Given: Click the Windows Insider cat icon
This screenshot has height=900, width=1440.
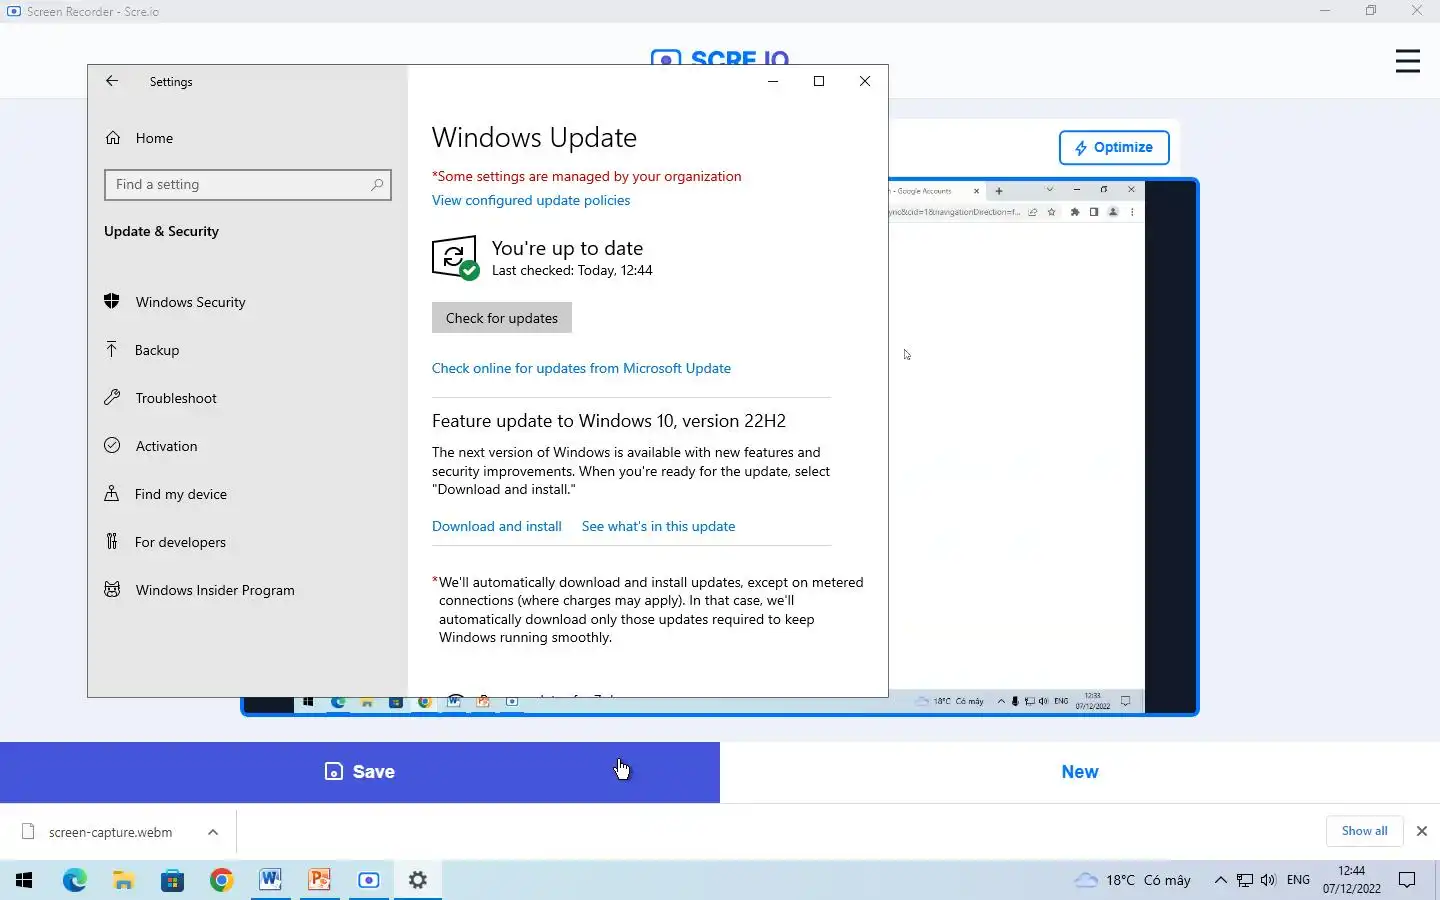Looking at the screenshot, I should click(112, 589).
